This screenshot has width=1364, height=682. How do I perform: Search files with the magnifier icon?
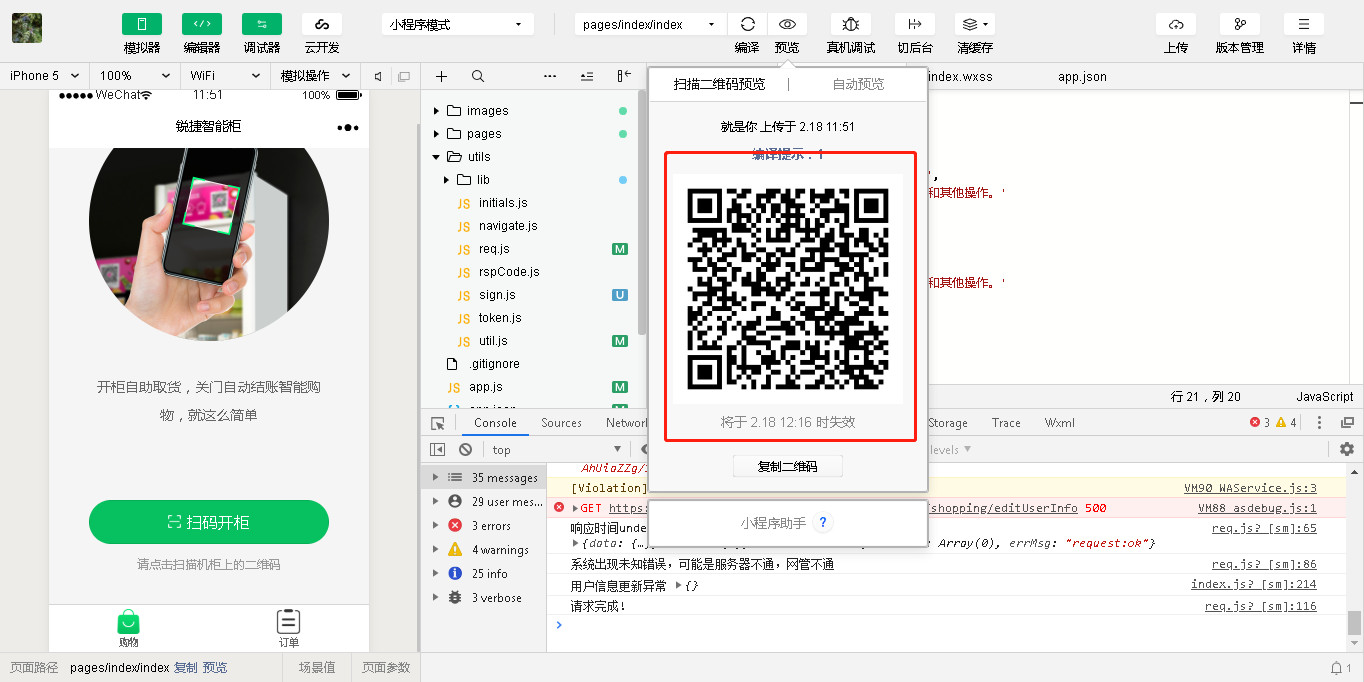pyautogui.click(x=478, y=76)
